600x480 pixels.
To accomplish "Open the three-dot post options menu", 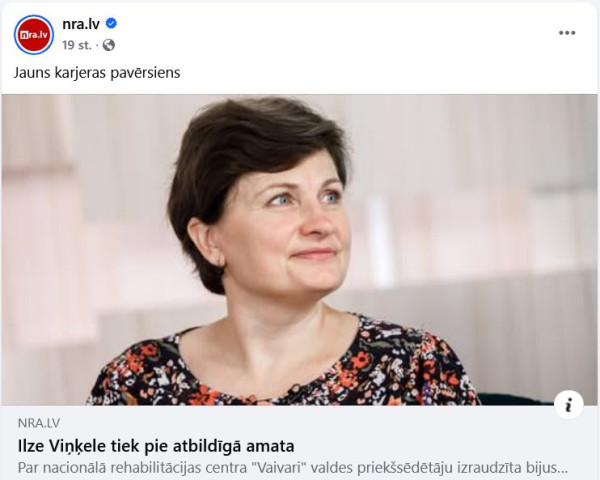I will coord(567,33).
